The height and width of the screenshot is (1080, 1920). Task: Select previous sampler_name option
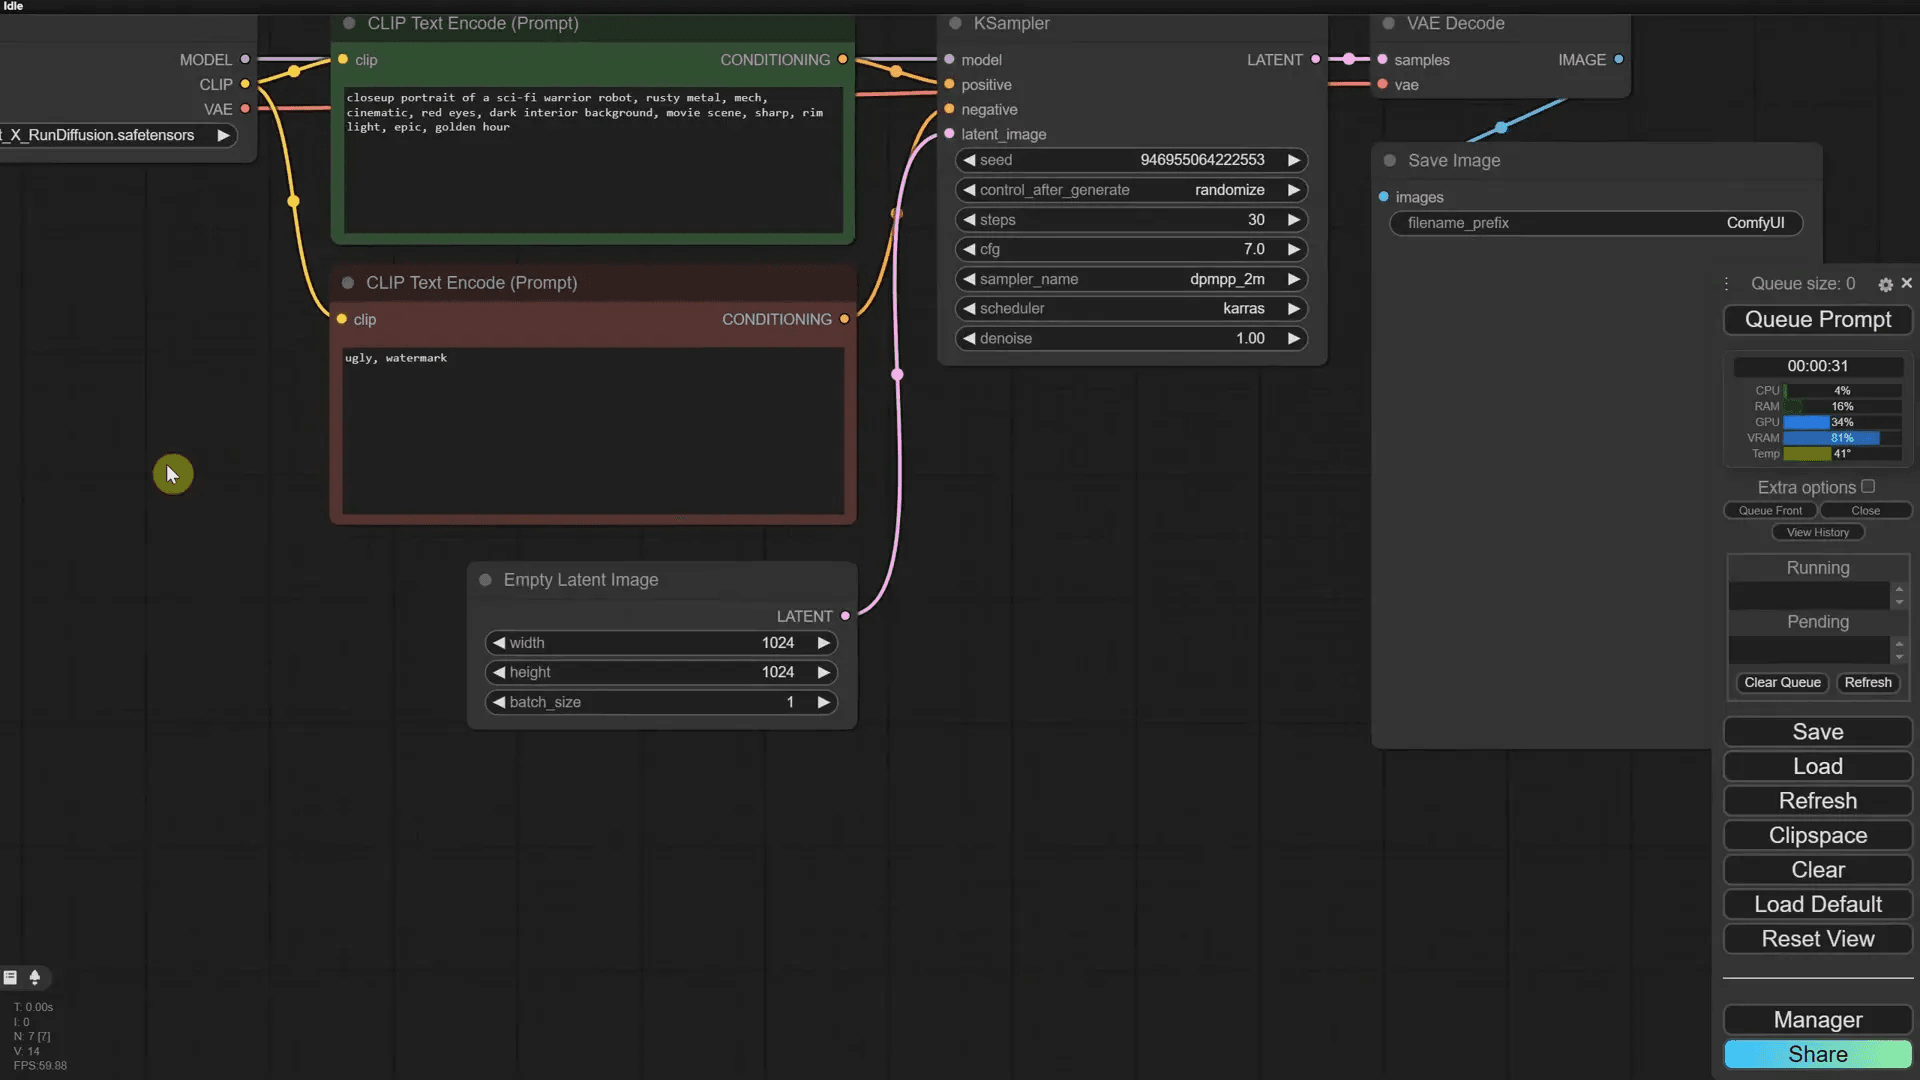(x=969, y=279)
